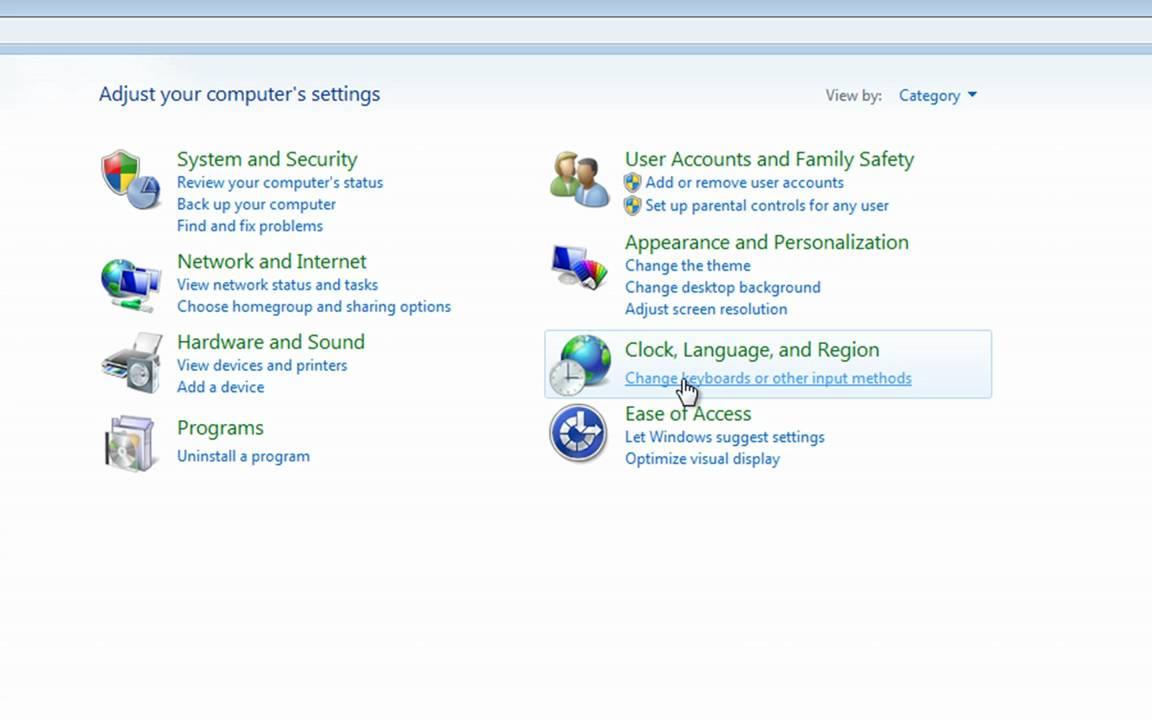Open User Accounts and Family Safety heading
This screenshot has width=1152, height=720.
pyautogui.click(x=769, y=159)
